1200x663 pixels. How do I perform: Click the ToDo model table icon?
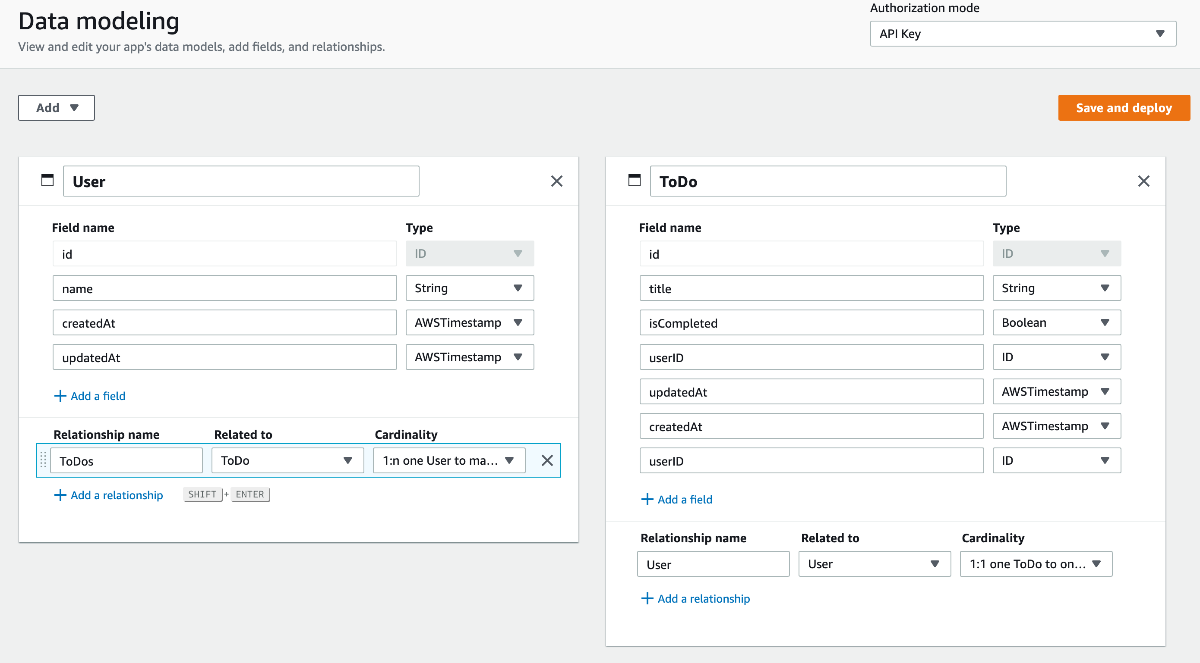pos(634,181)
